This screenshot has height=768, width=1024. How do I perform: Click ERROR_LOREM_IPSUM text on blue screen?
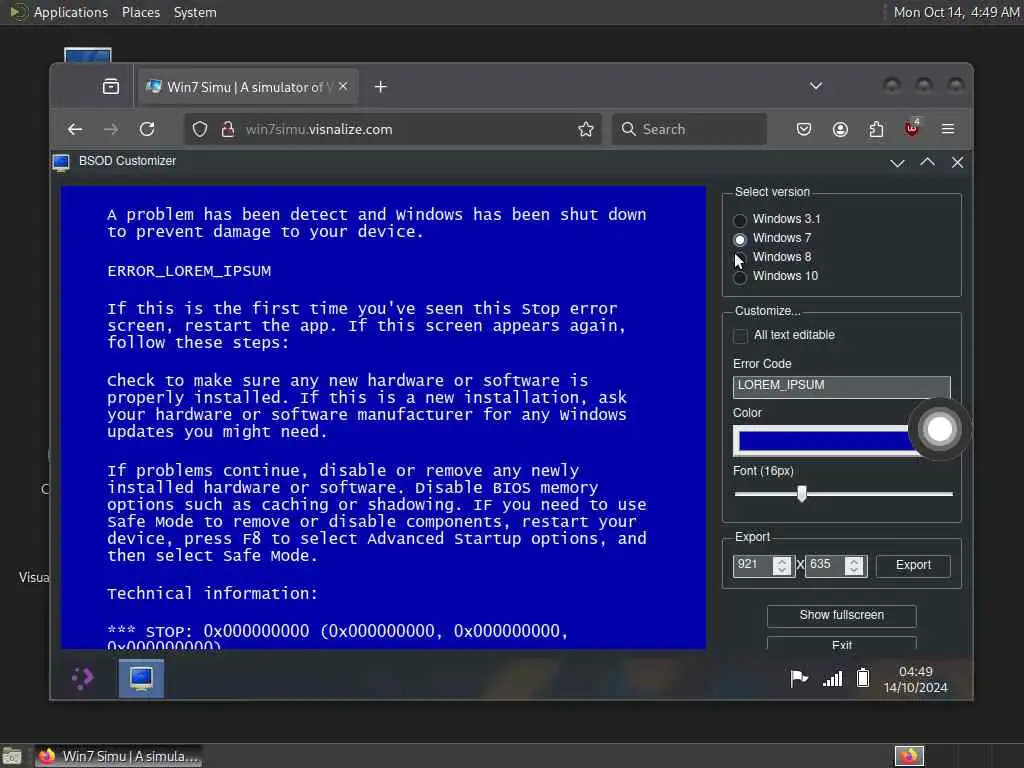click(189, 271)
